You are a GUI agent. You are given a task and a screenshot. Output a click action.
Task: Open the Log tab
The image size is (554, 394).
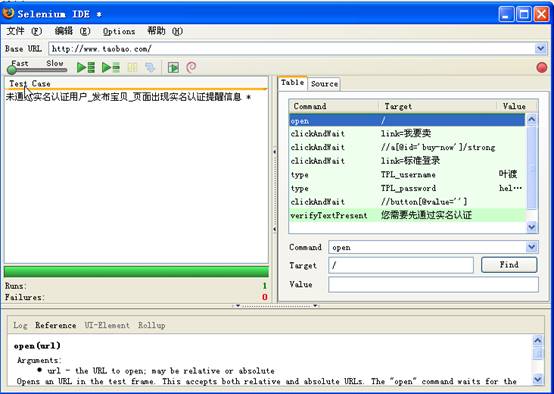(20, 325)
